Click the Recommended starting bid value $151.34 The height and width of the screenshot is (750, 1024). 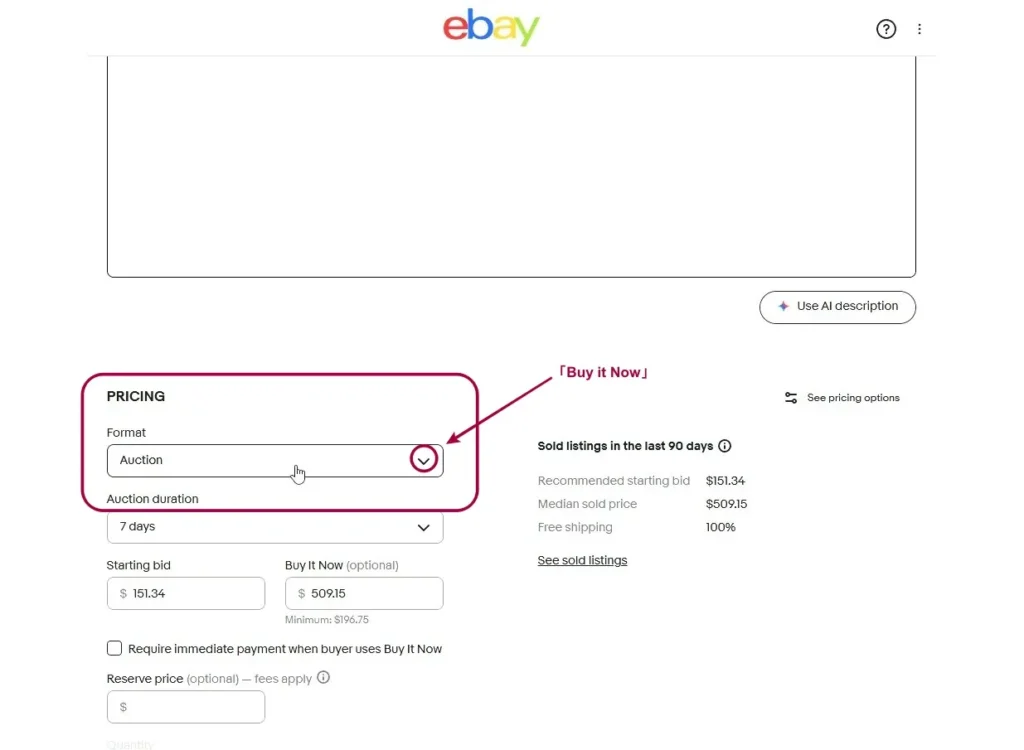point(725,481)
